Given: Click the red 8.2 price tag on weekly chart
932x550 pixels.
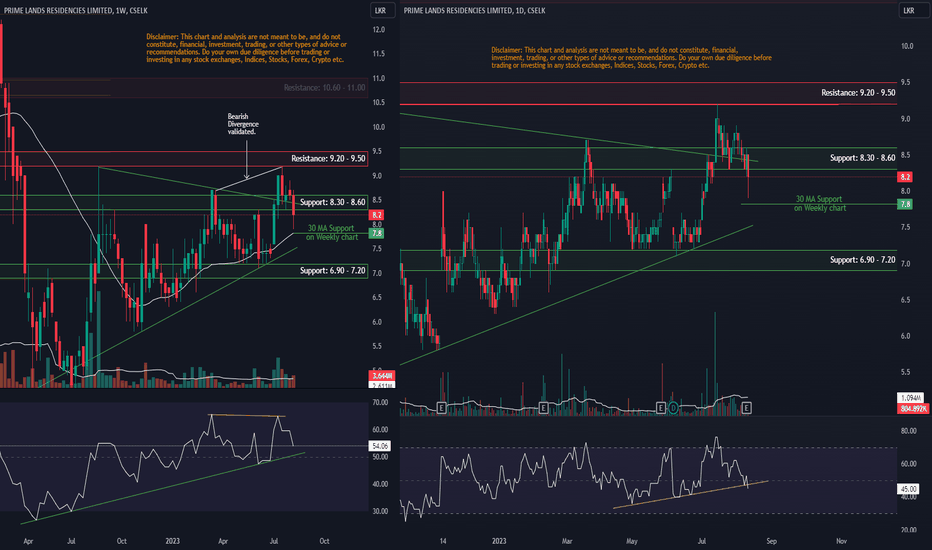Looking at the screenshot, I should (376, 215).
